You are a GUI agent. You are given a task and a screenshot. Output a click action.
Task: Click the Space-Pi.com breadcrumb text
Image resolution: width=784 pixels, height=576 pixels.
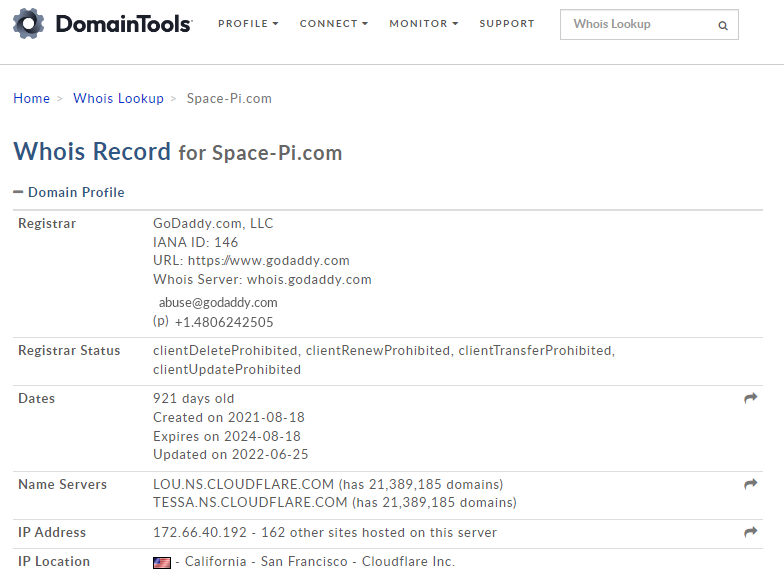(229, 98)
